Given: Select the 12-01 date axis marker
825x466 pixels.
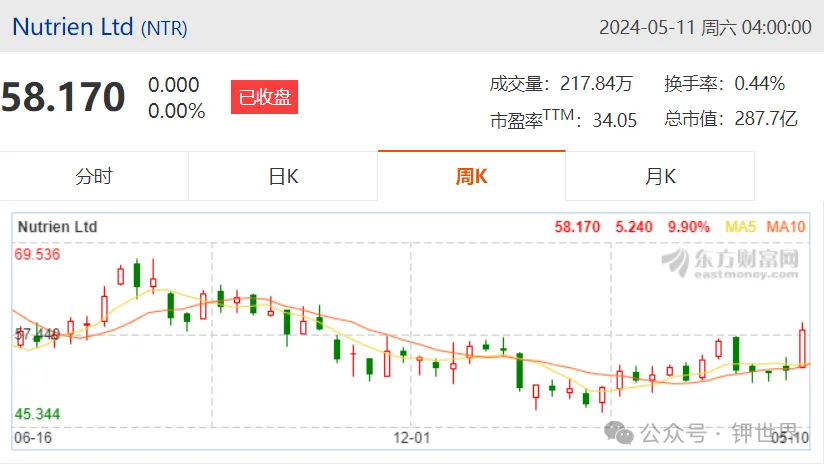Looking at the screenshot, I should (x=411, y=438).
